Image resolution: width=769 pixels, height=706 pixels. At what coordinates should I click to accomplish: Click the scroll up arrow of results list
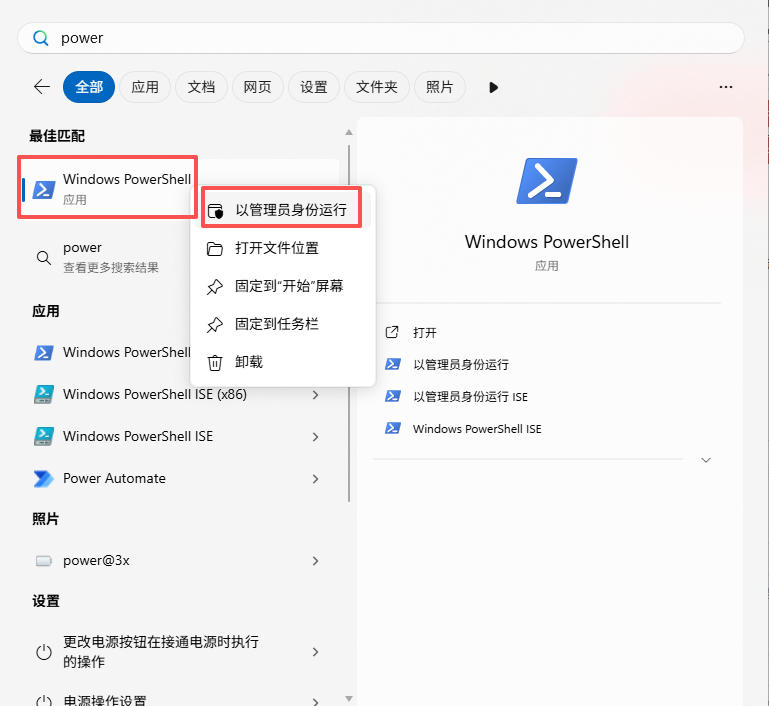(349, 132)
